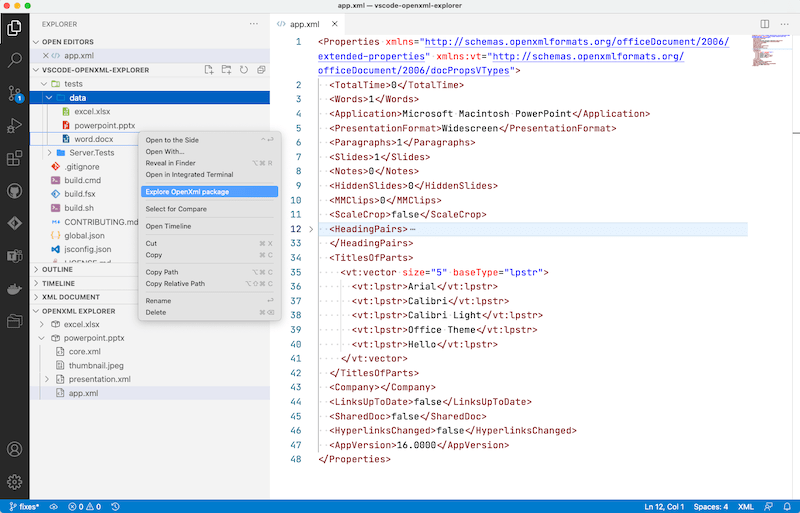Image resolution: width=800 pixels, height=513 pixels.
Task: Collapse all folders in explorer
Action: (260, 70)
